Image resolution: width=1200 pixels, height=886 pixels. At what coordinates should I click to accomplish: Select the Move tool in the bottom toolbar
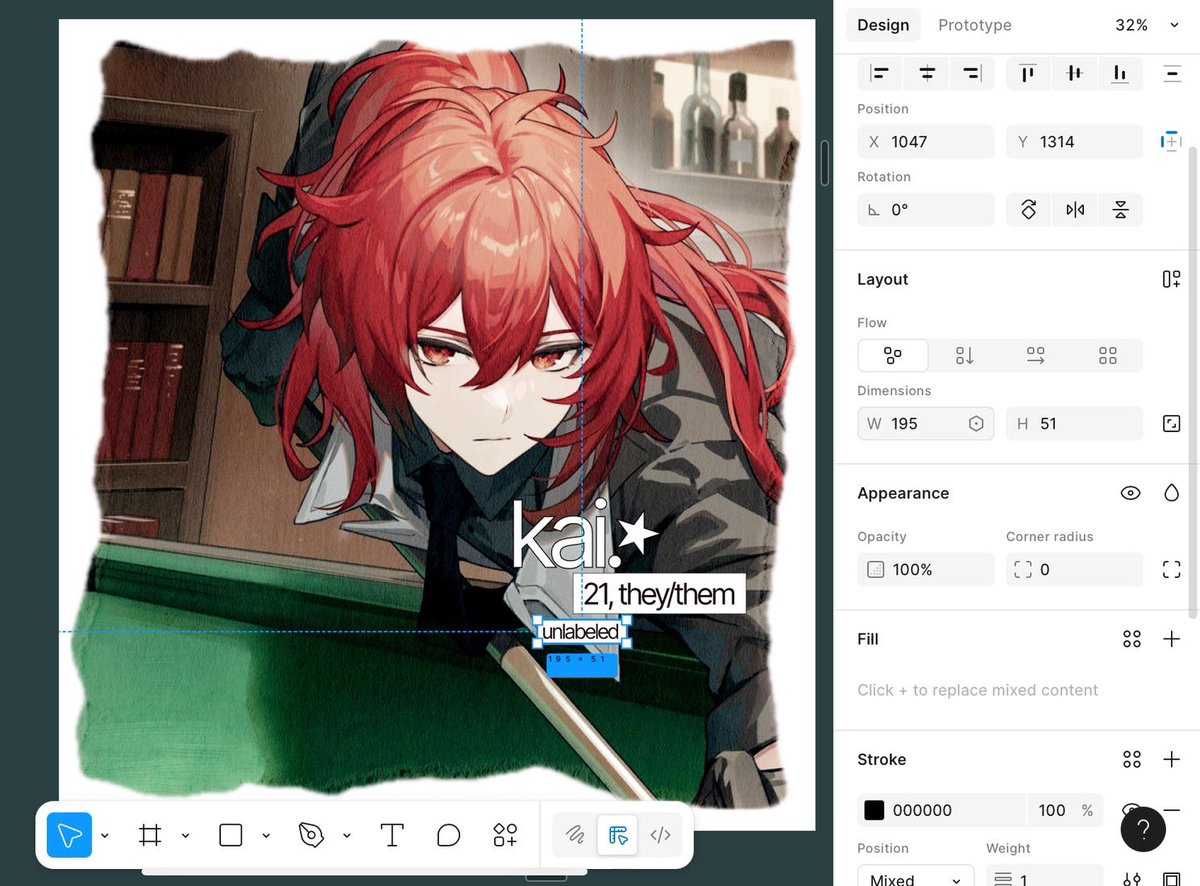69,835
